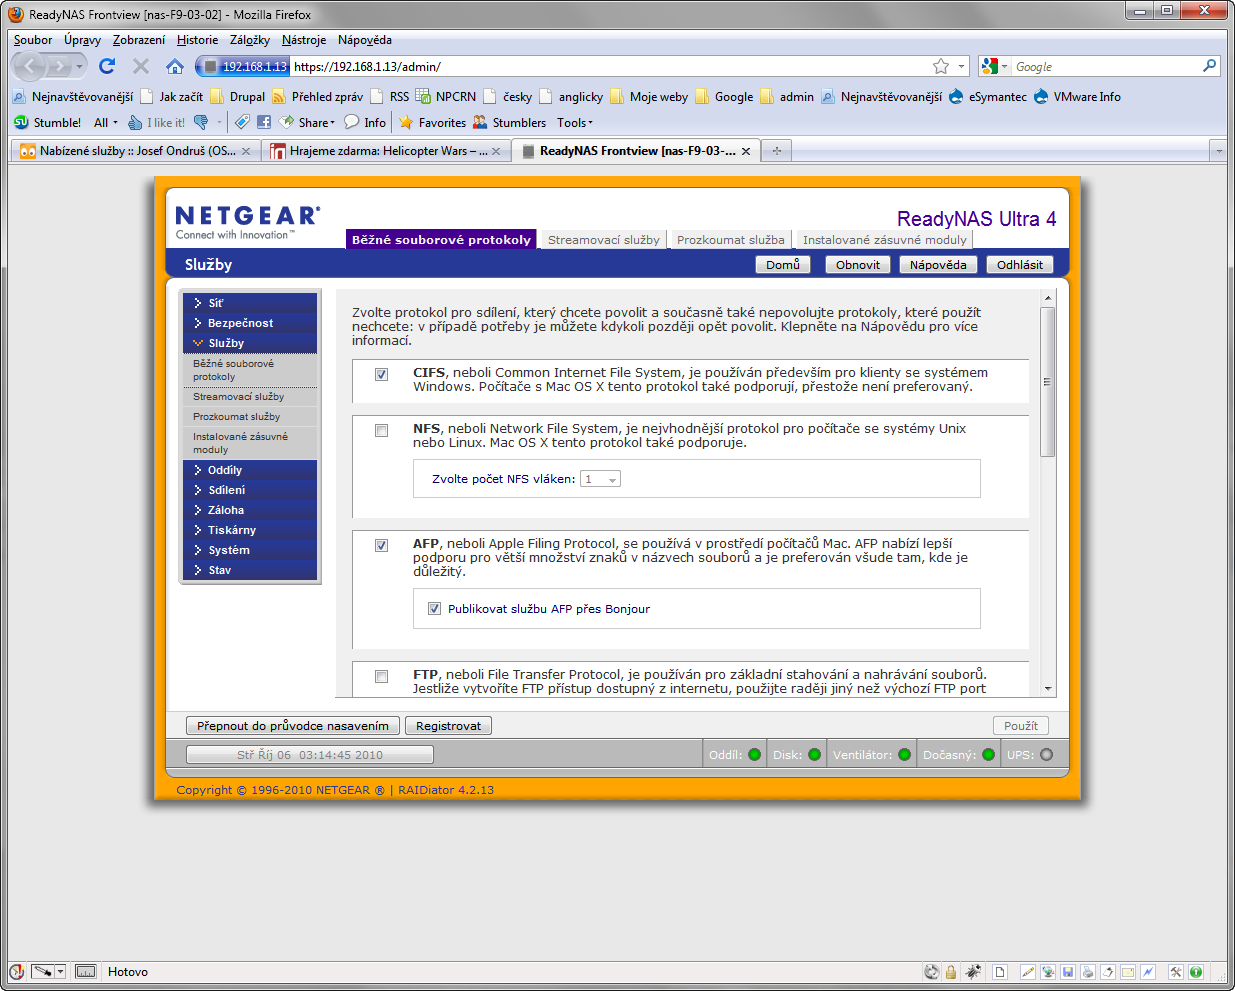
Task: Click the lightning bolt icon in status bar
Action: pyautogui.click(x=1148, y=972)
